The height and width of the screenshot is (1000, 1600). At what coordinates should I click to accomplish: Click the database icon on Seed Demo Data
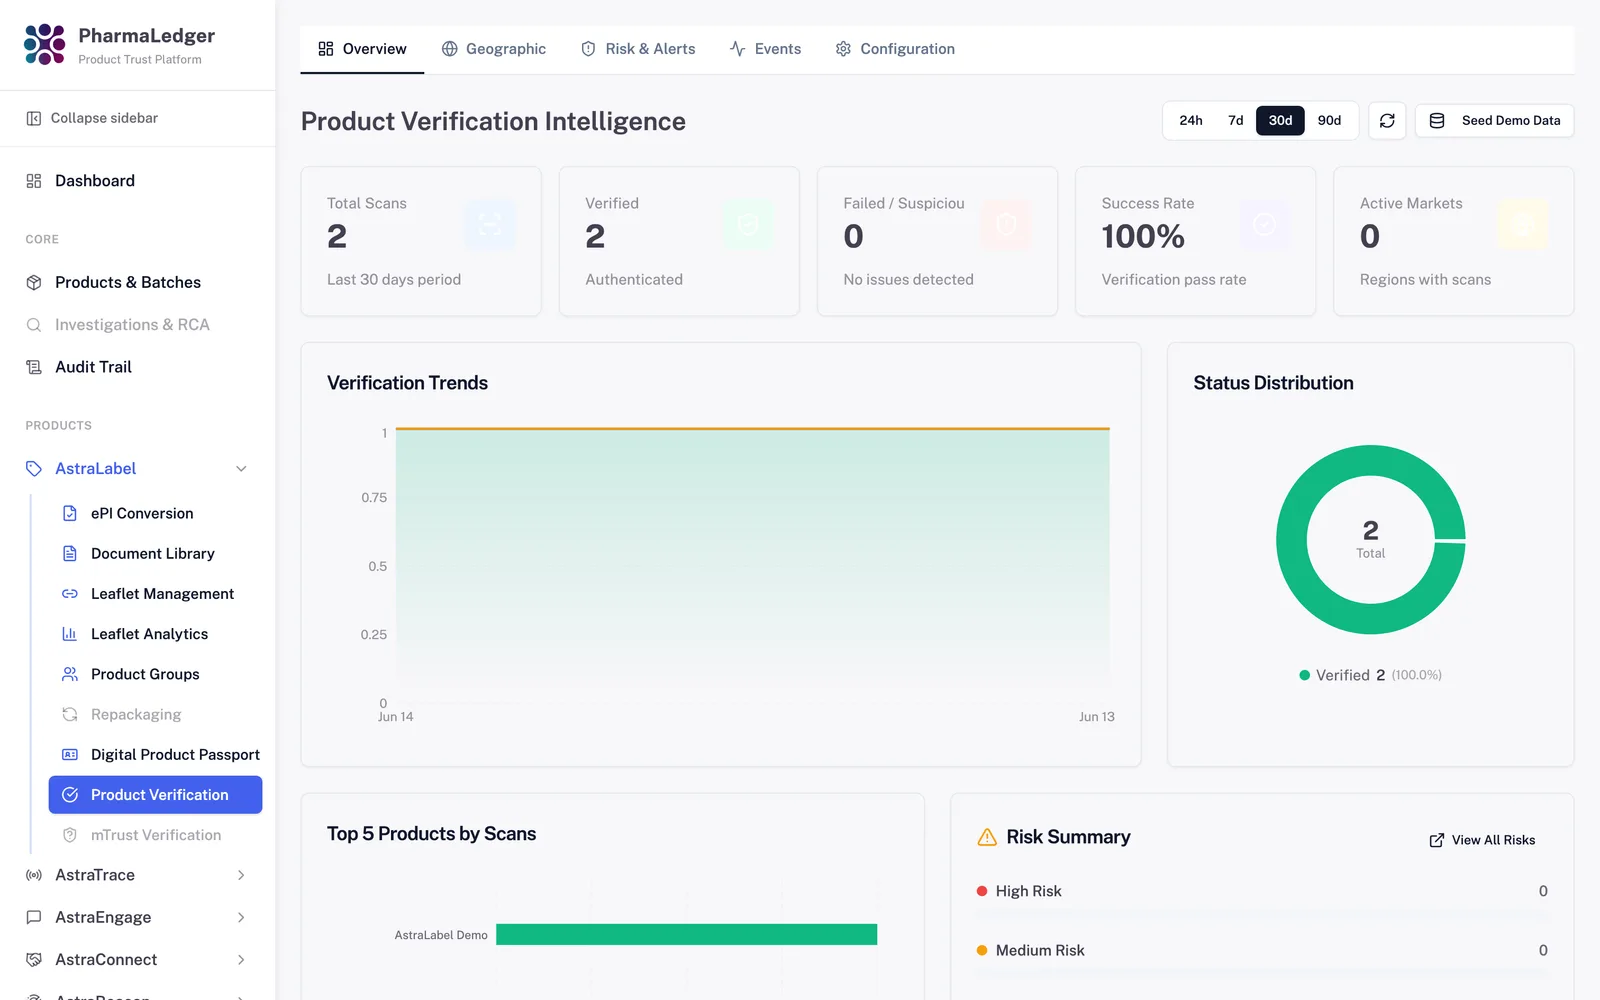pyautogui.click(x=1437, y=121)
